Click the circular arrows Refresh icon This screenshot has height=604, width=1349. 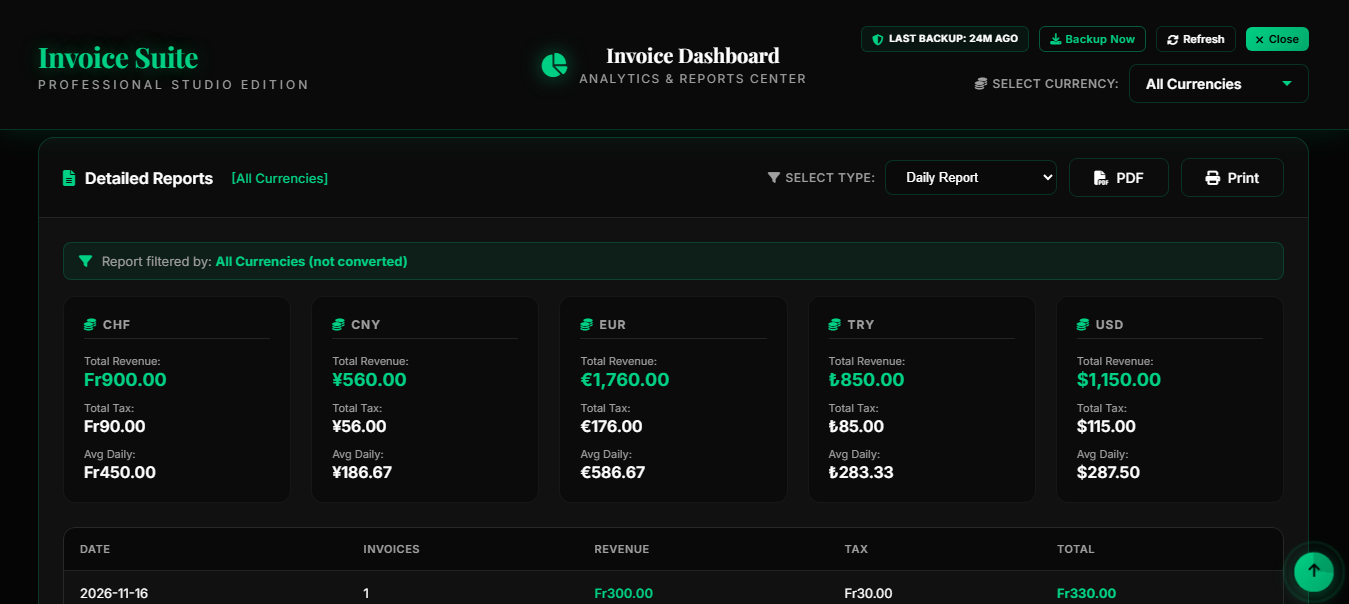click(1173, 39)
